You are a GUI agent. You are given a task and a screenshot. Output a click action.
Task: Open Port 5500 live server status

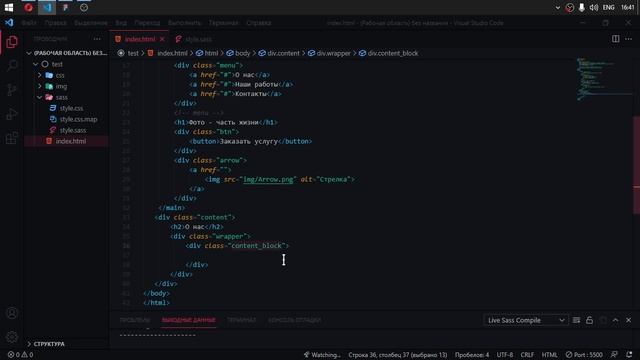point(584,355)
